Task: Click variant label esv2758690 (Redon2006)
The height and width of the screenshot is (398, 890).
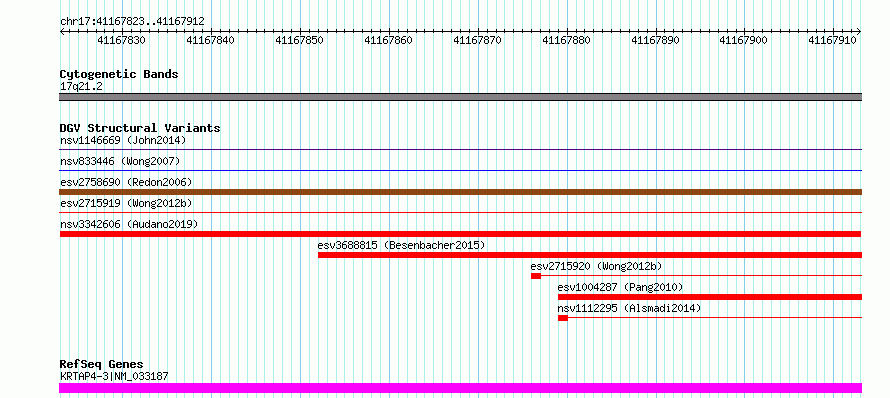Action: coord(126,182)
